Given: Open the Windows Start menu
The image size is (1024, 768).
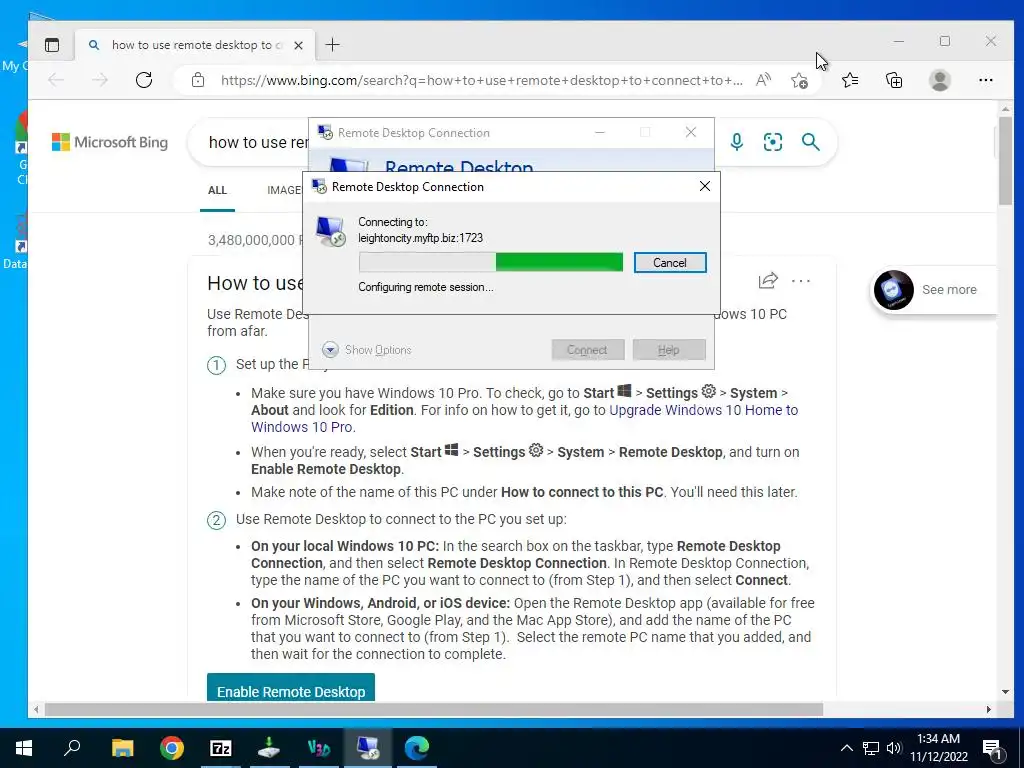Looking at the screenshot, I should pyautogui.click(x=24, y=748).
